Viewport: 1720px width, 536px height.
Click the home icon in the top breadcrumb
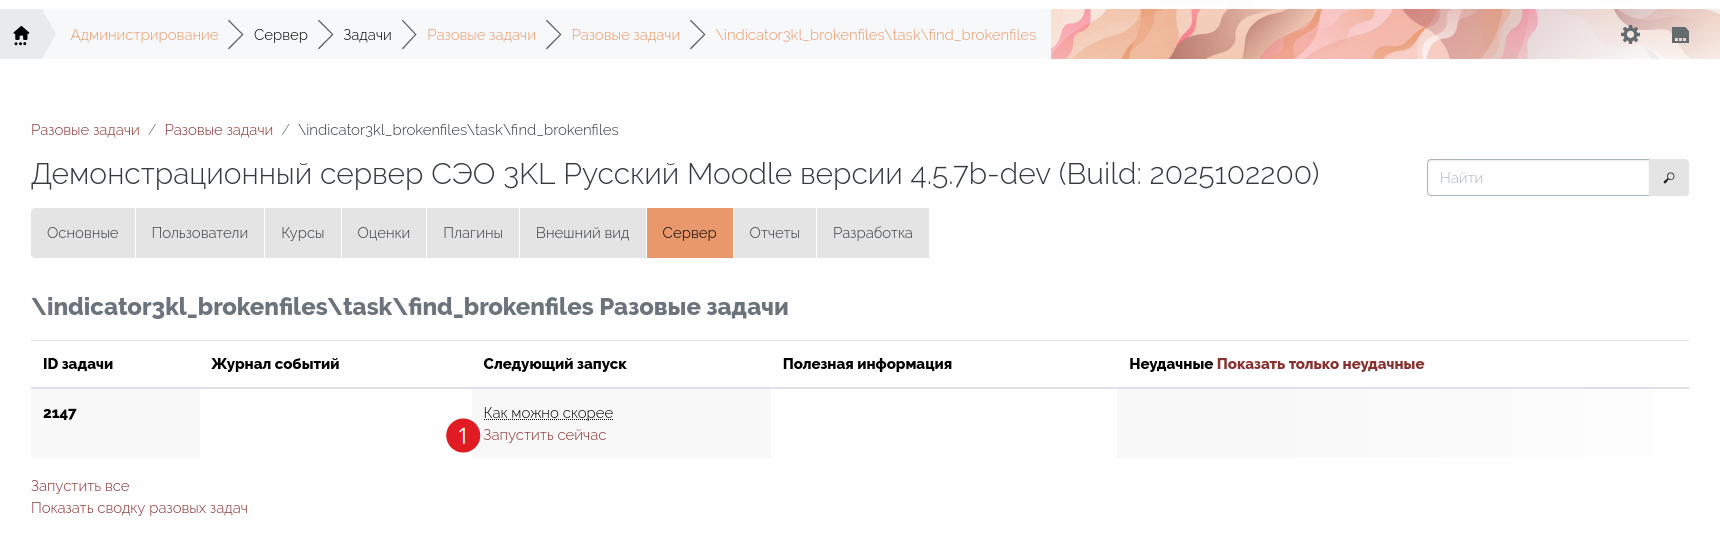point(21,35)
